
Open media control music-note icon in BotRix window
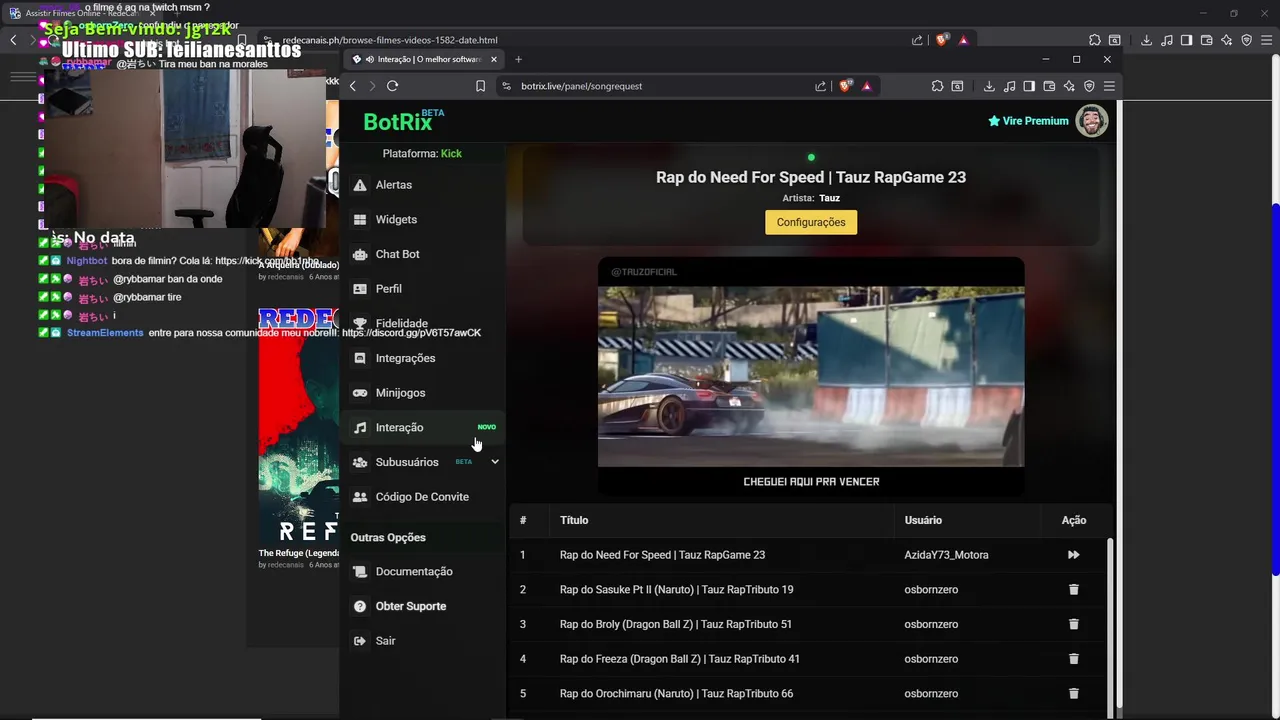point(1009,86)
